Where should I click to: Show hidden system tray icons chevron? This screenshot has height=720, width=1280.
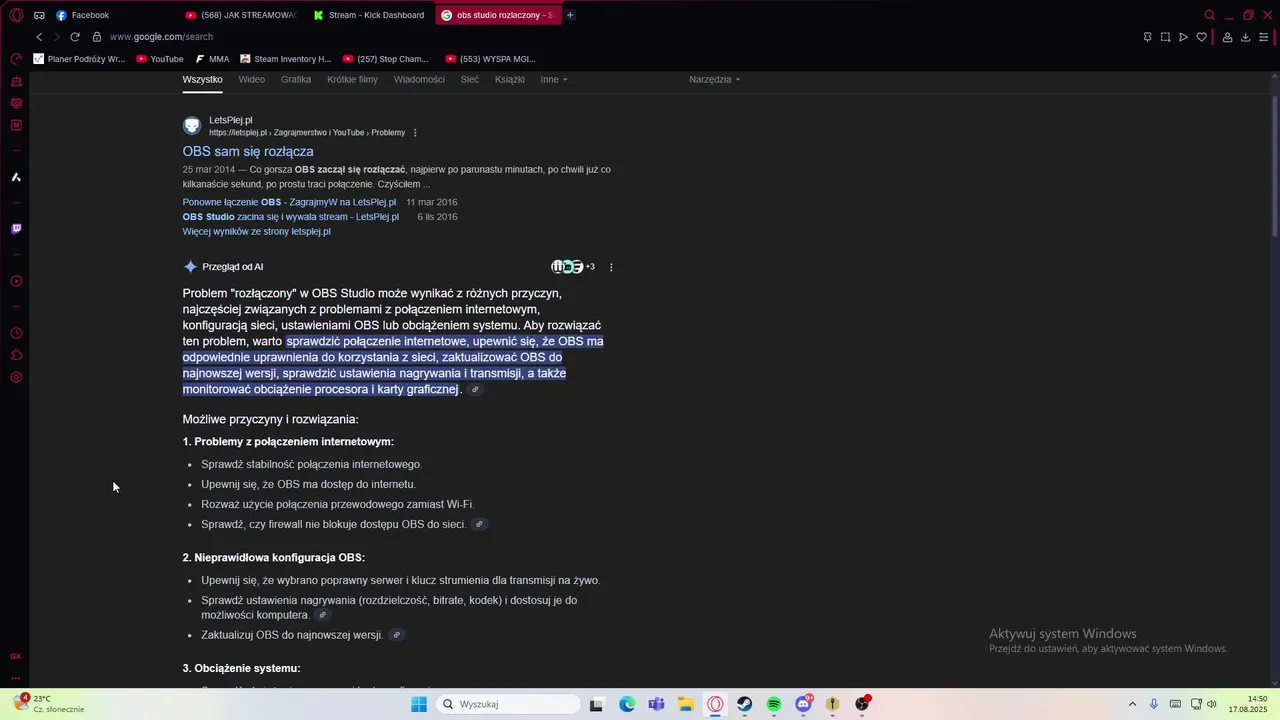[x=1132, y=704]
